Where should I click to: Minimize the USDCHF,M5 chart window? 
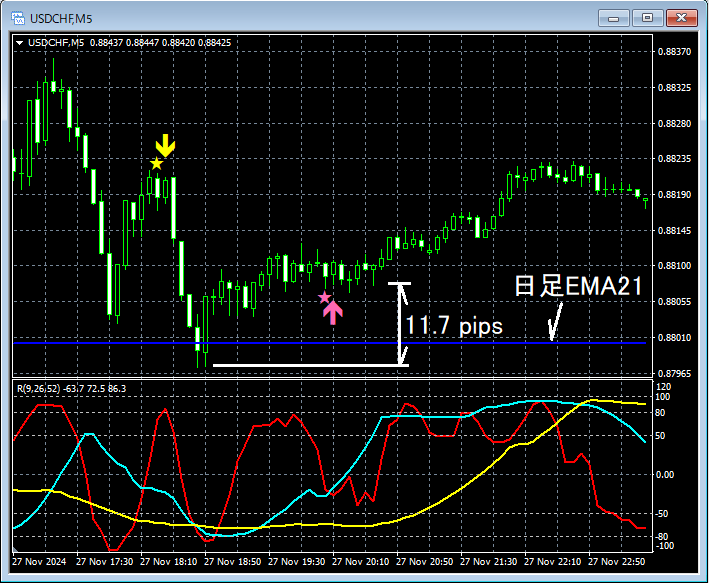[x=614, y=19]
